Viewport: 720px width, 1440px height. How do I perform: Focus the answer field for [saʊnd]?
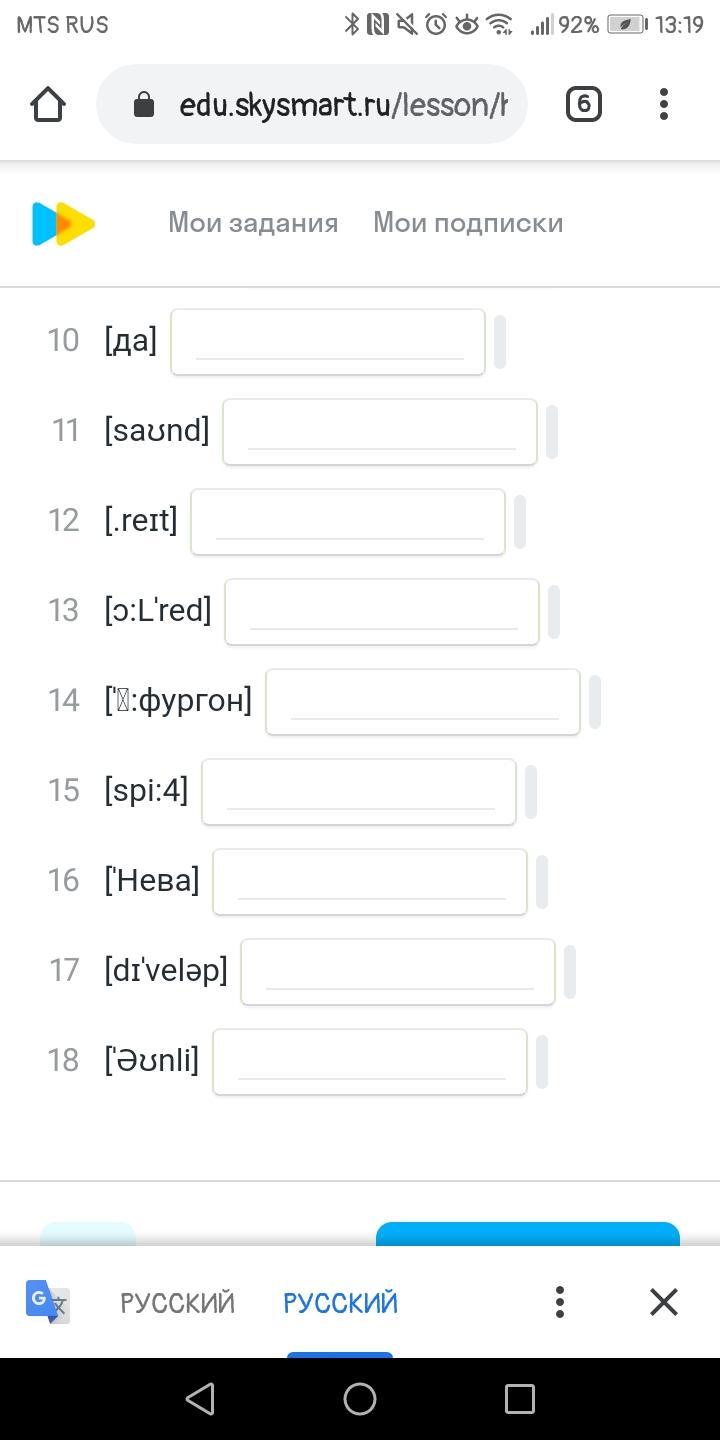tap(380, 432)
